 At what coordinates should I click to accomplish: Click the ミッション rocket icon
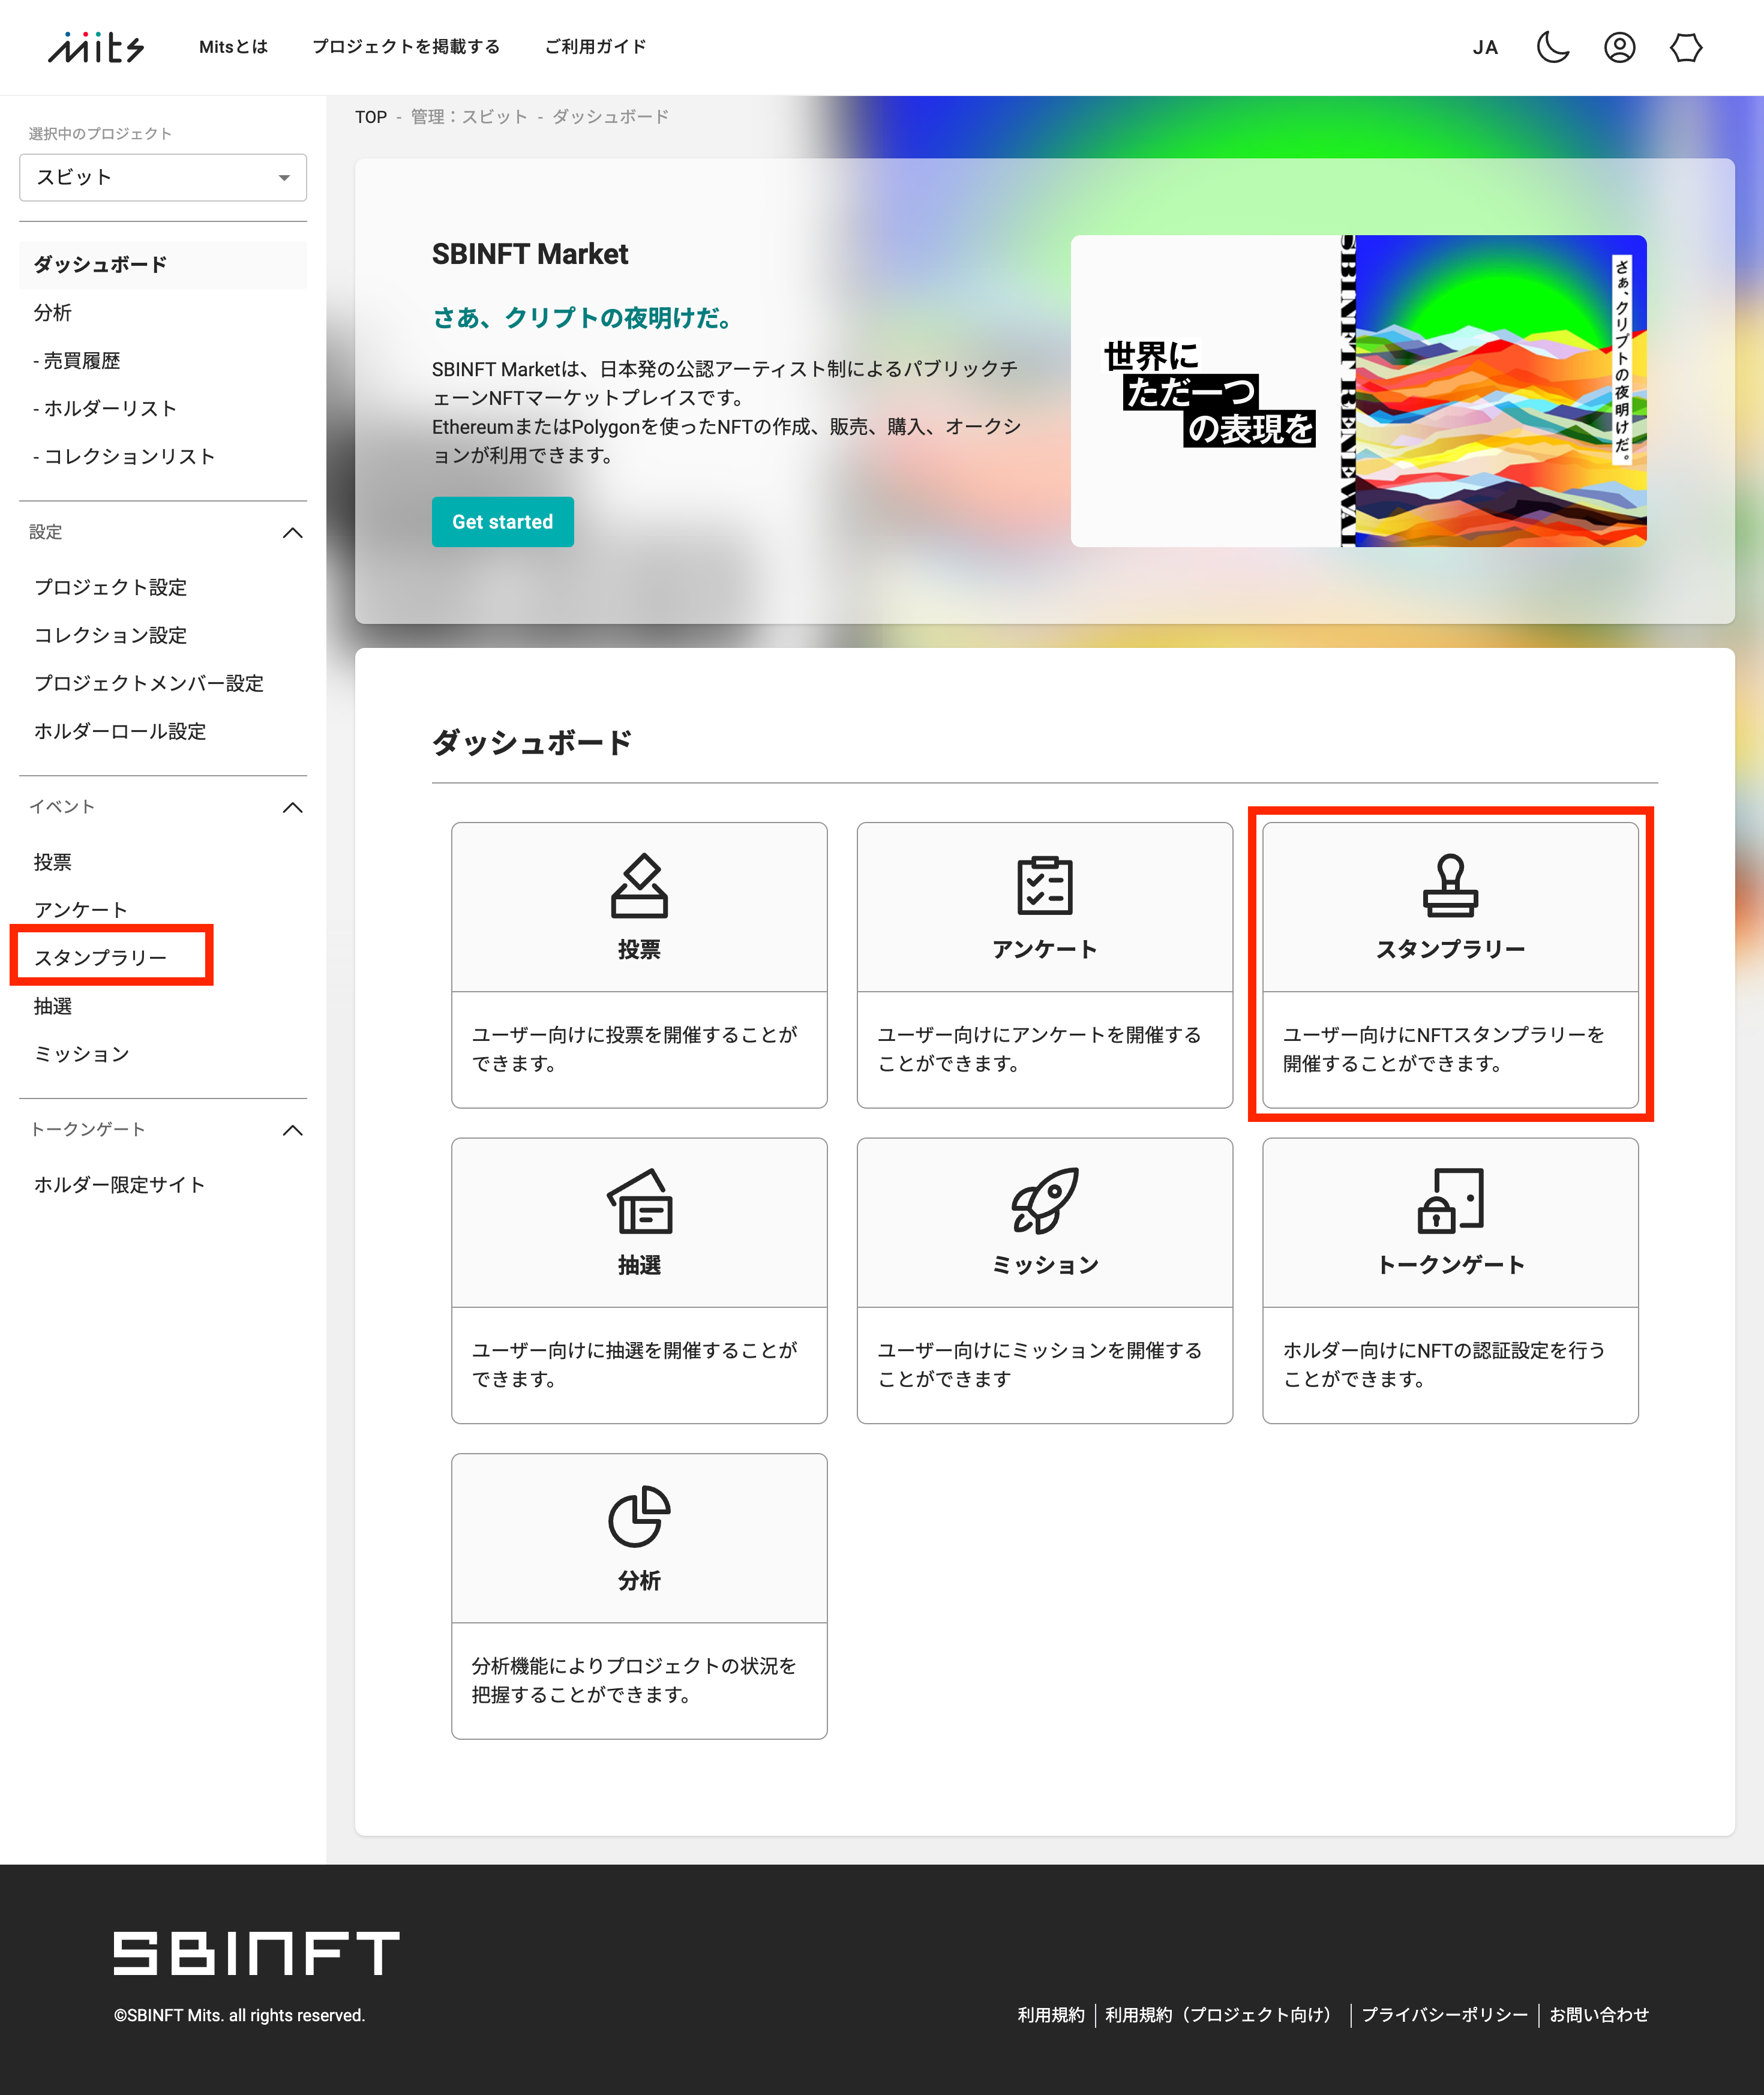pos(1045,1201)
